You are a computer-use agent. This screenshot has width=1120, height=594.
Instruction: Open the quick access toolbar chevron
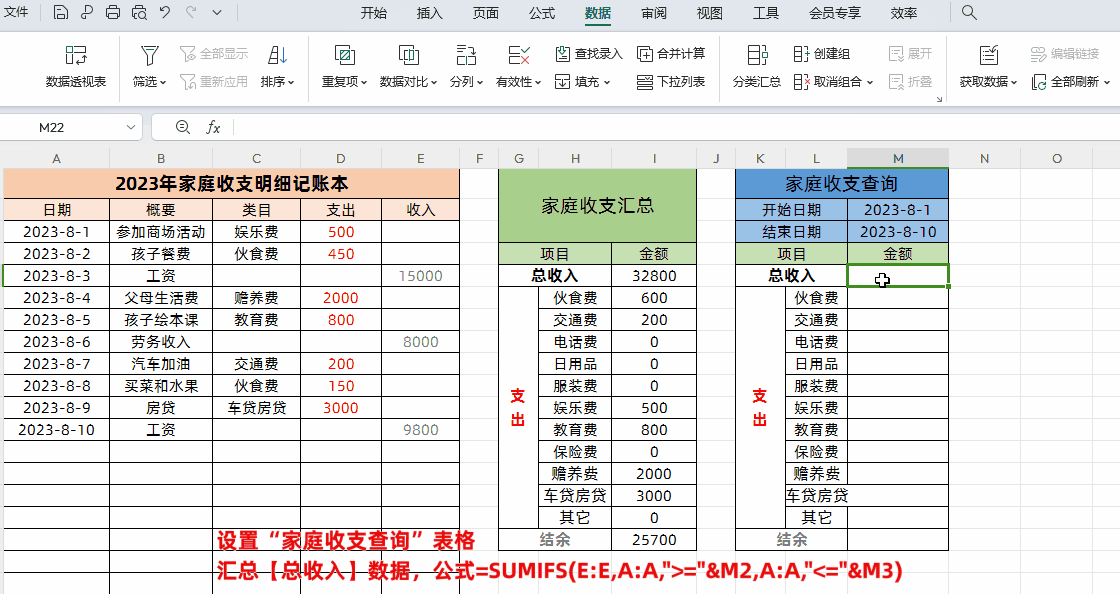point(217,13)
